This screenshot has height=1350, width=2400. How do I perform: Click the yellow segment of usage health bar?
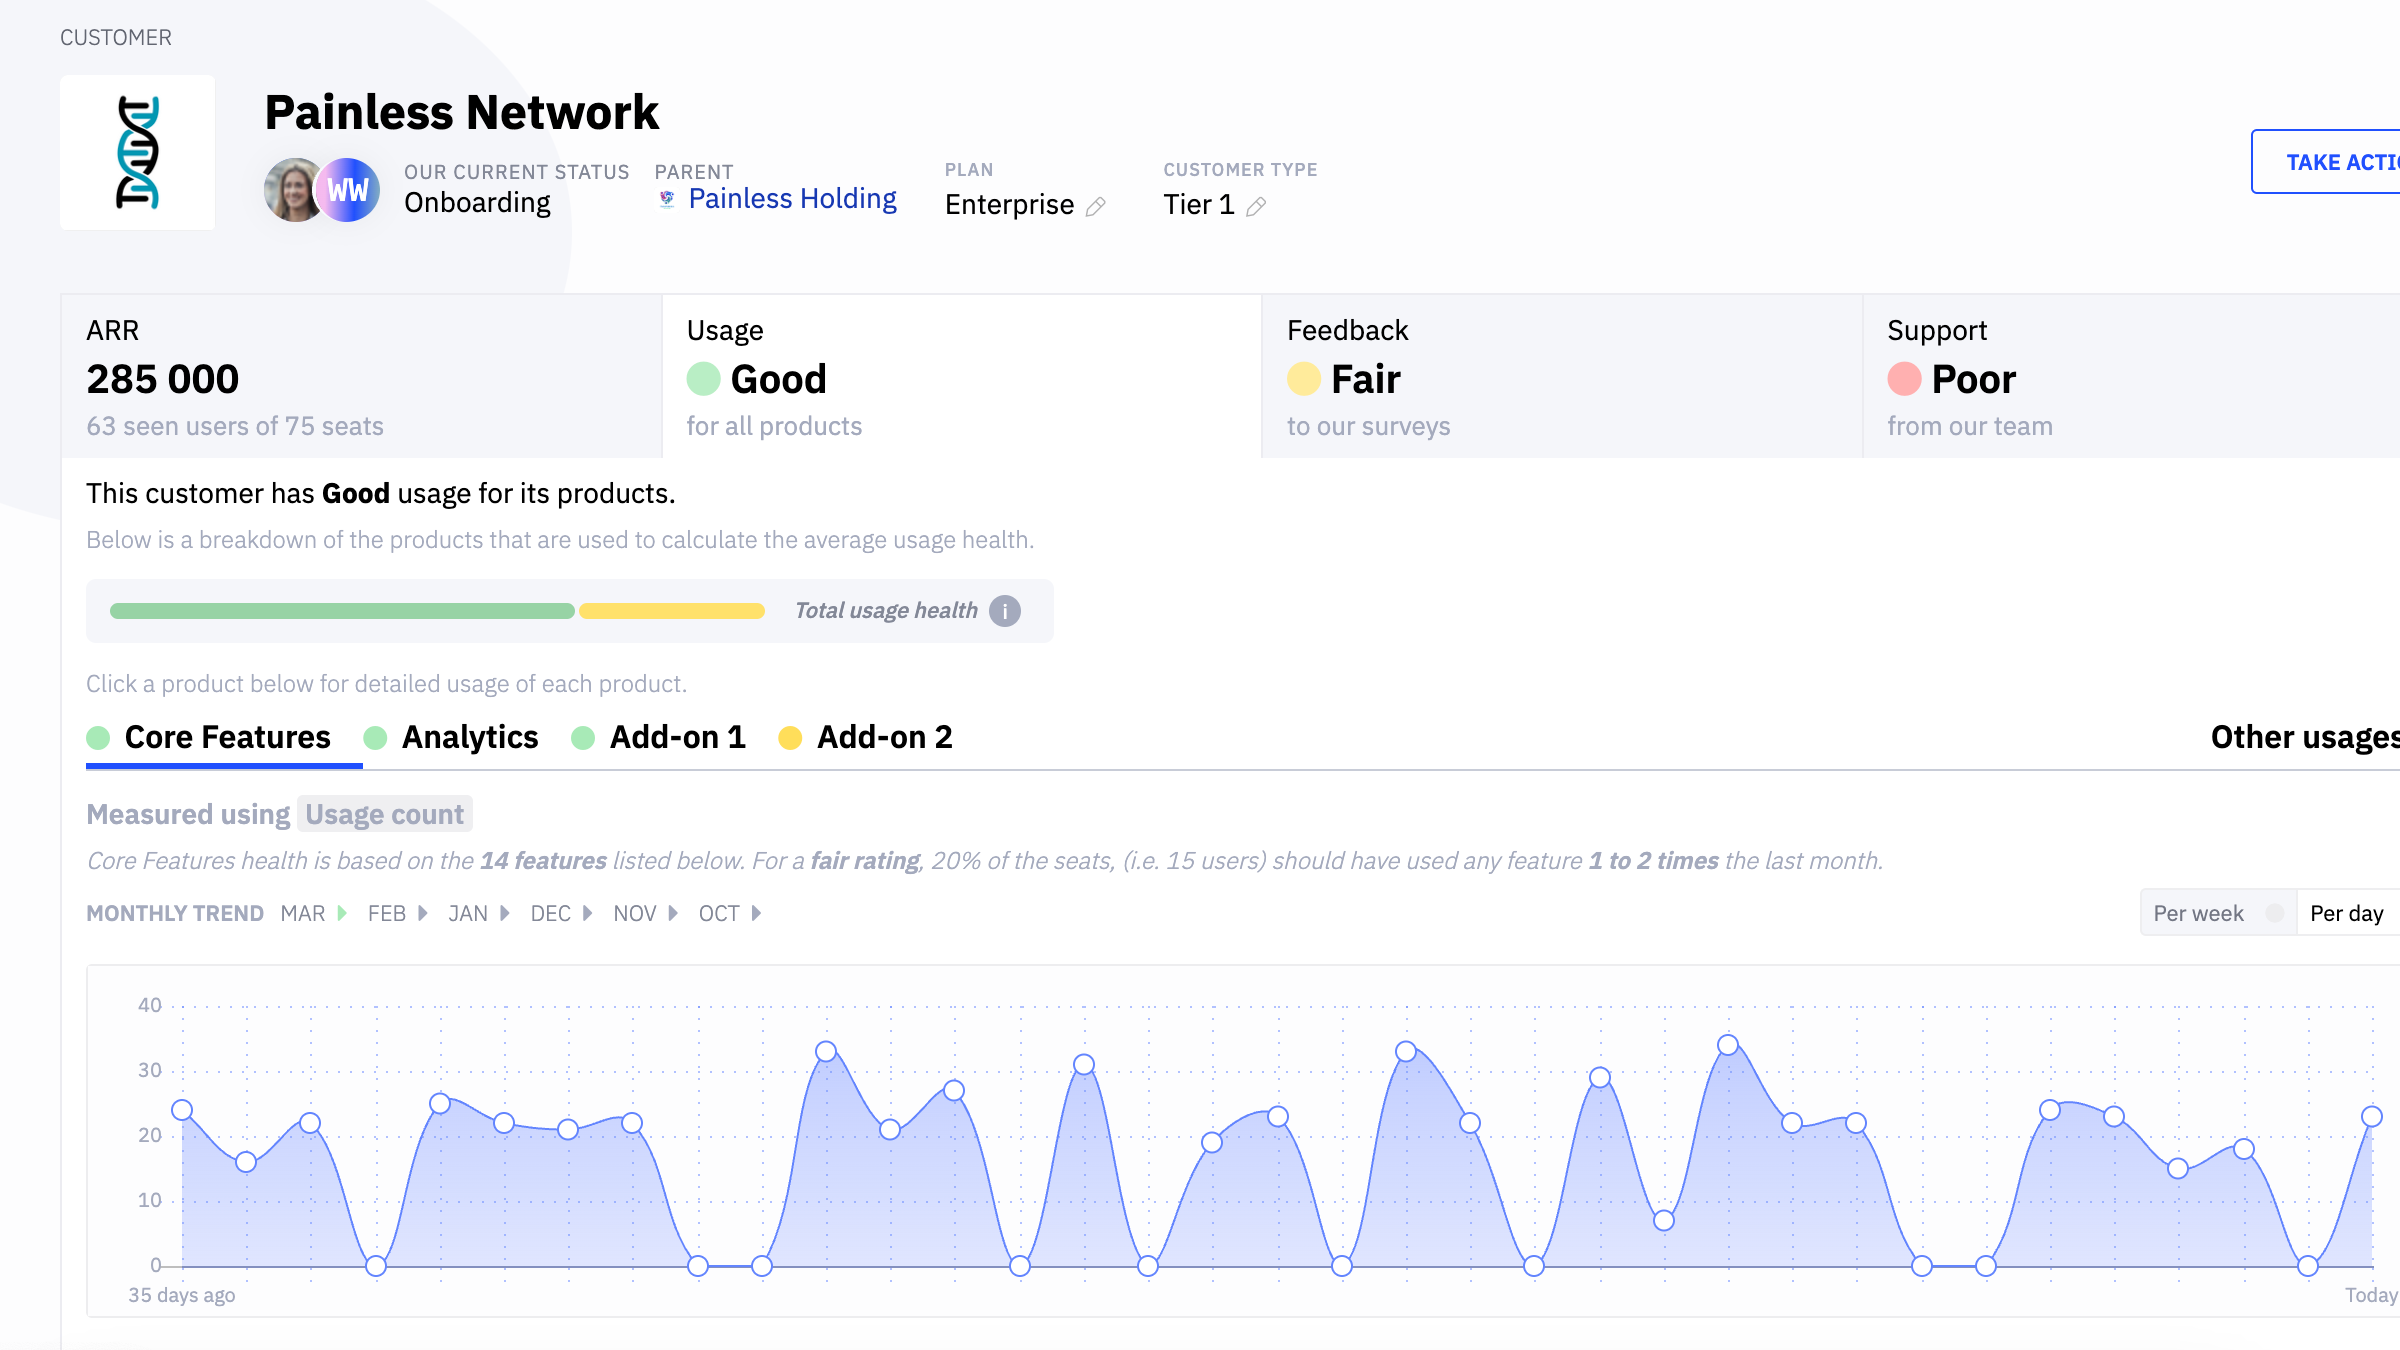pyautogui.click(x=671, y=611)
